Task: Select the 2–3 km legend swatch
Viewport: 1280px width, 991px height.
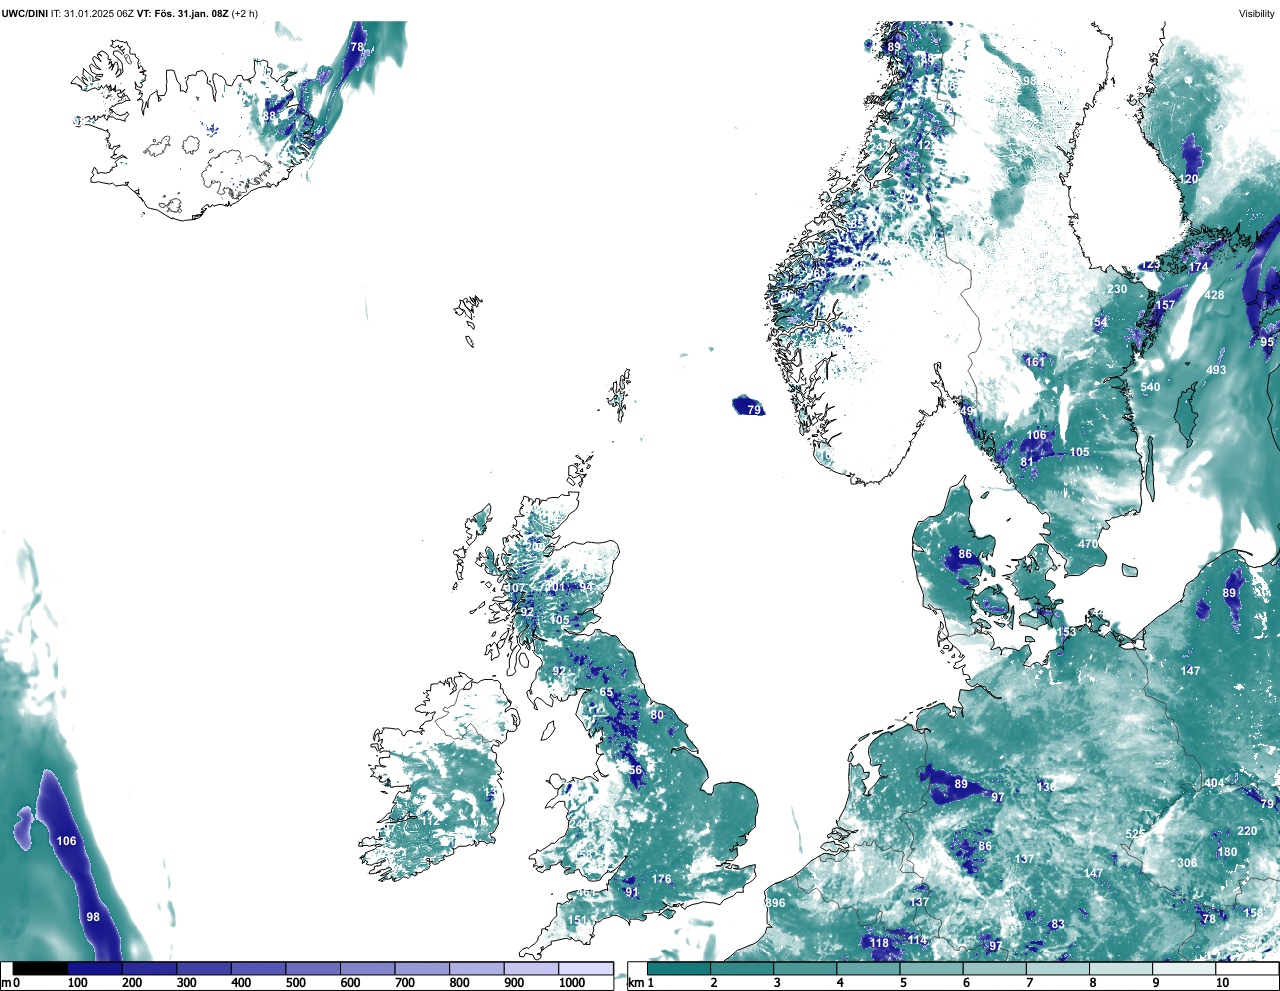Action: pos(742,969)
